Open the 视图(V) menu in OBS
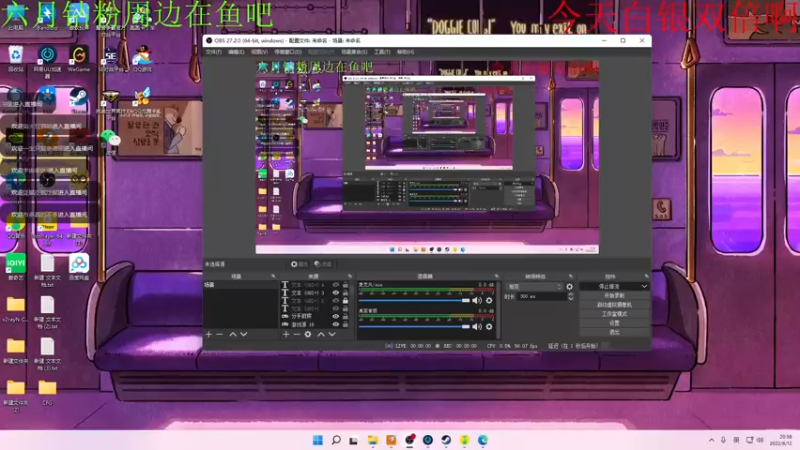800x450 pixels. 259,52
